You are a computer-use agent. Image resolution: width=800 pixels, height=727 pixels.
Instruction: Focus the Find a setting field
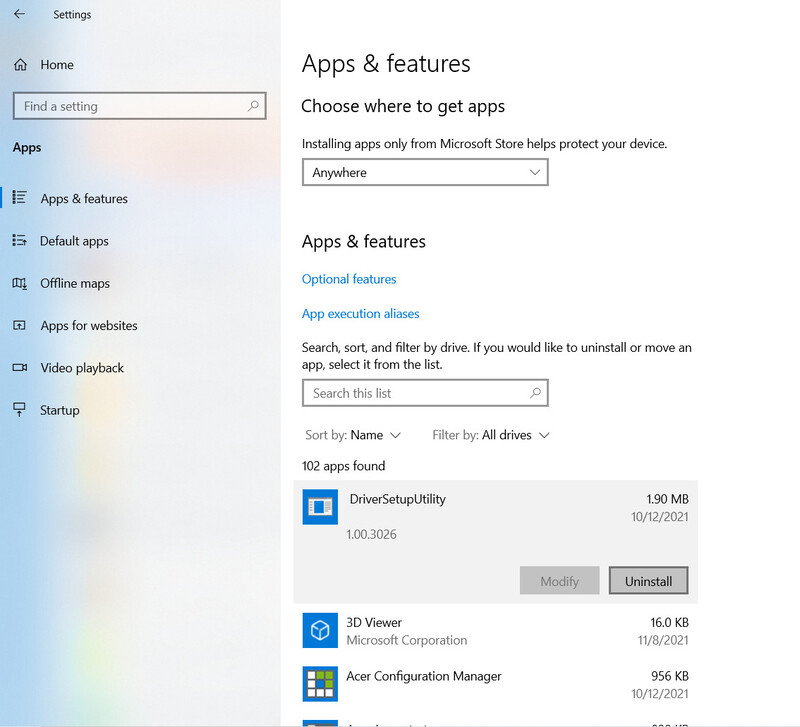[140, 106]
